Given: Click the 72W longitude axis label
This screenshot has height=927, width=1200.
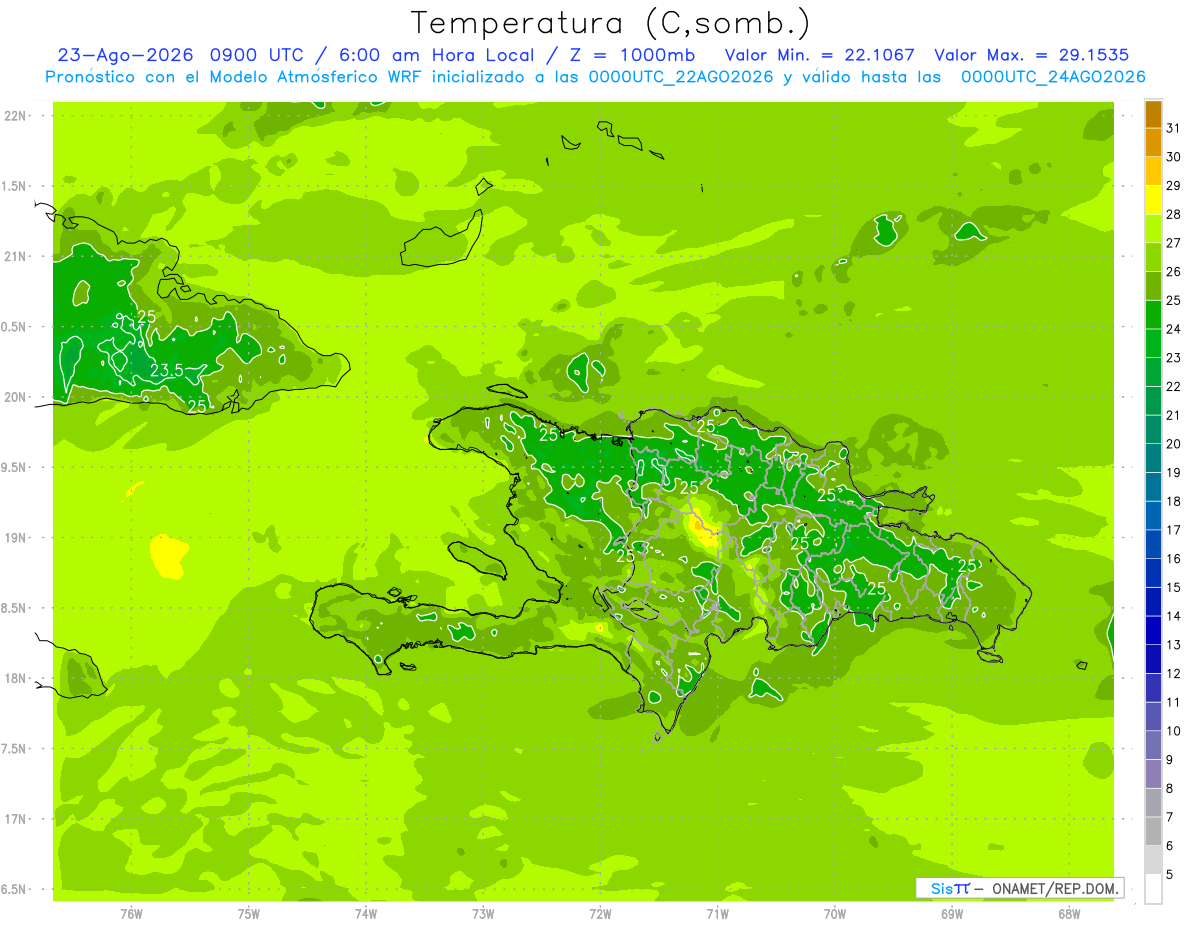Looking at the screenshot, I should tap(600, 913).
